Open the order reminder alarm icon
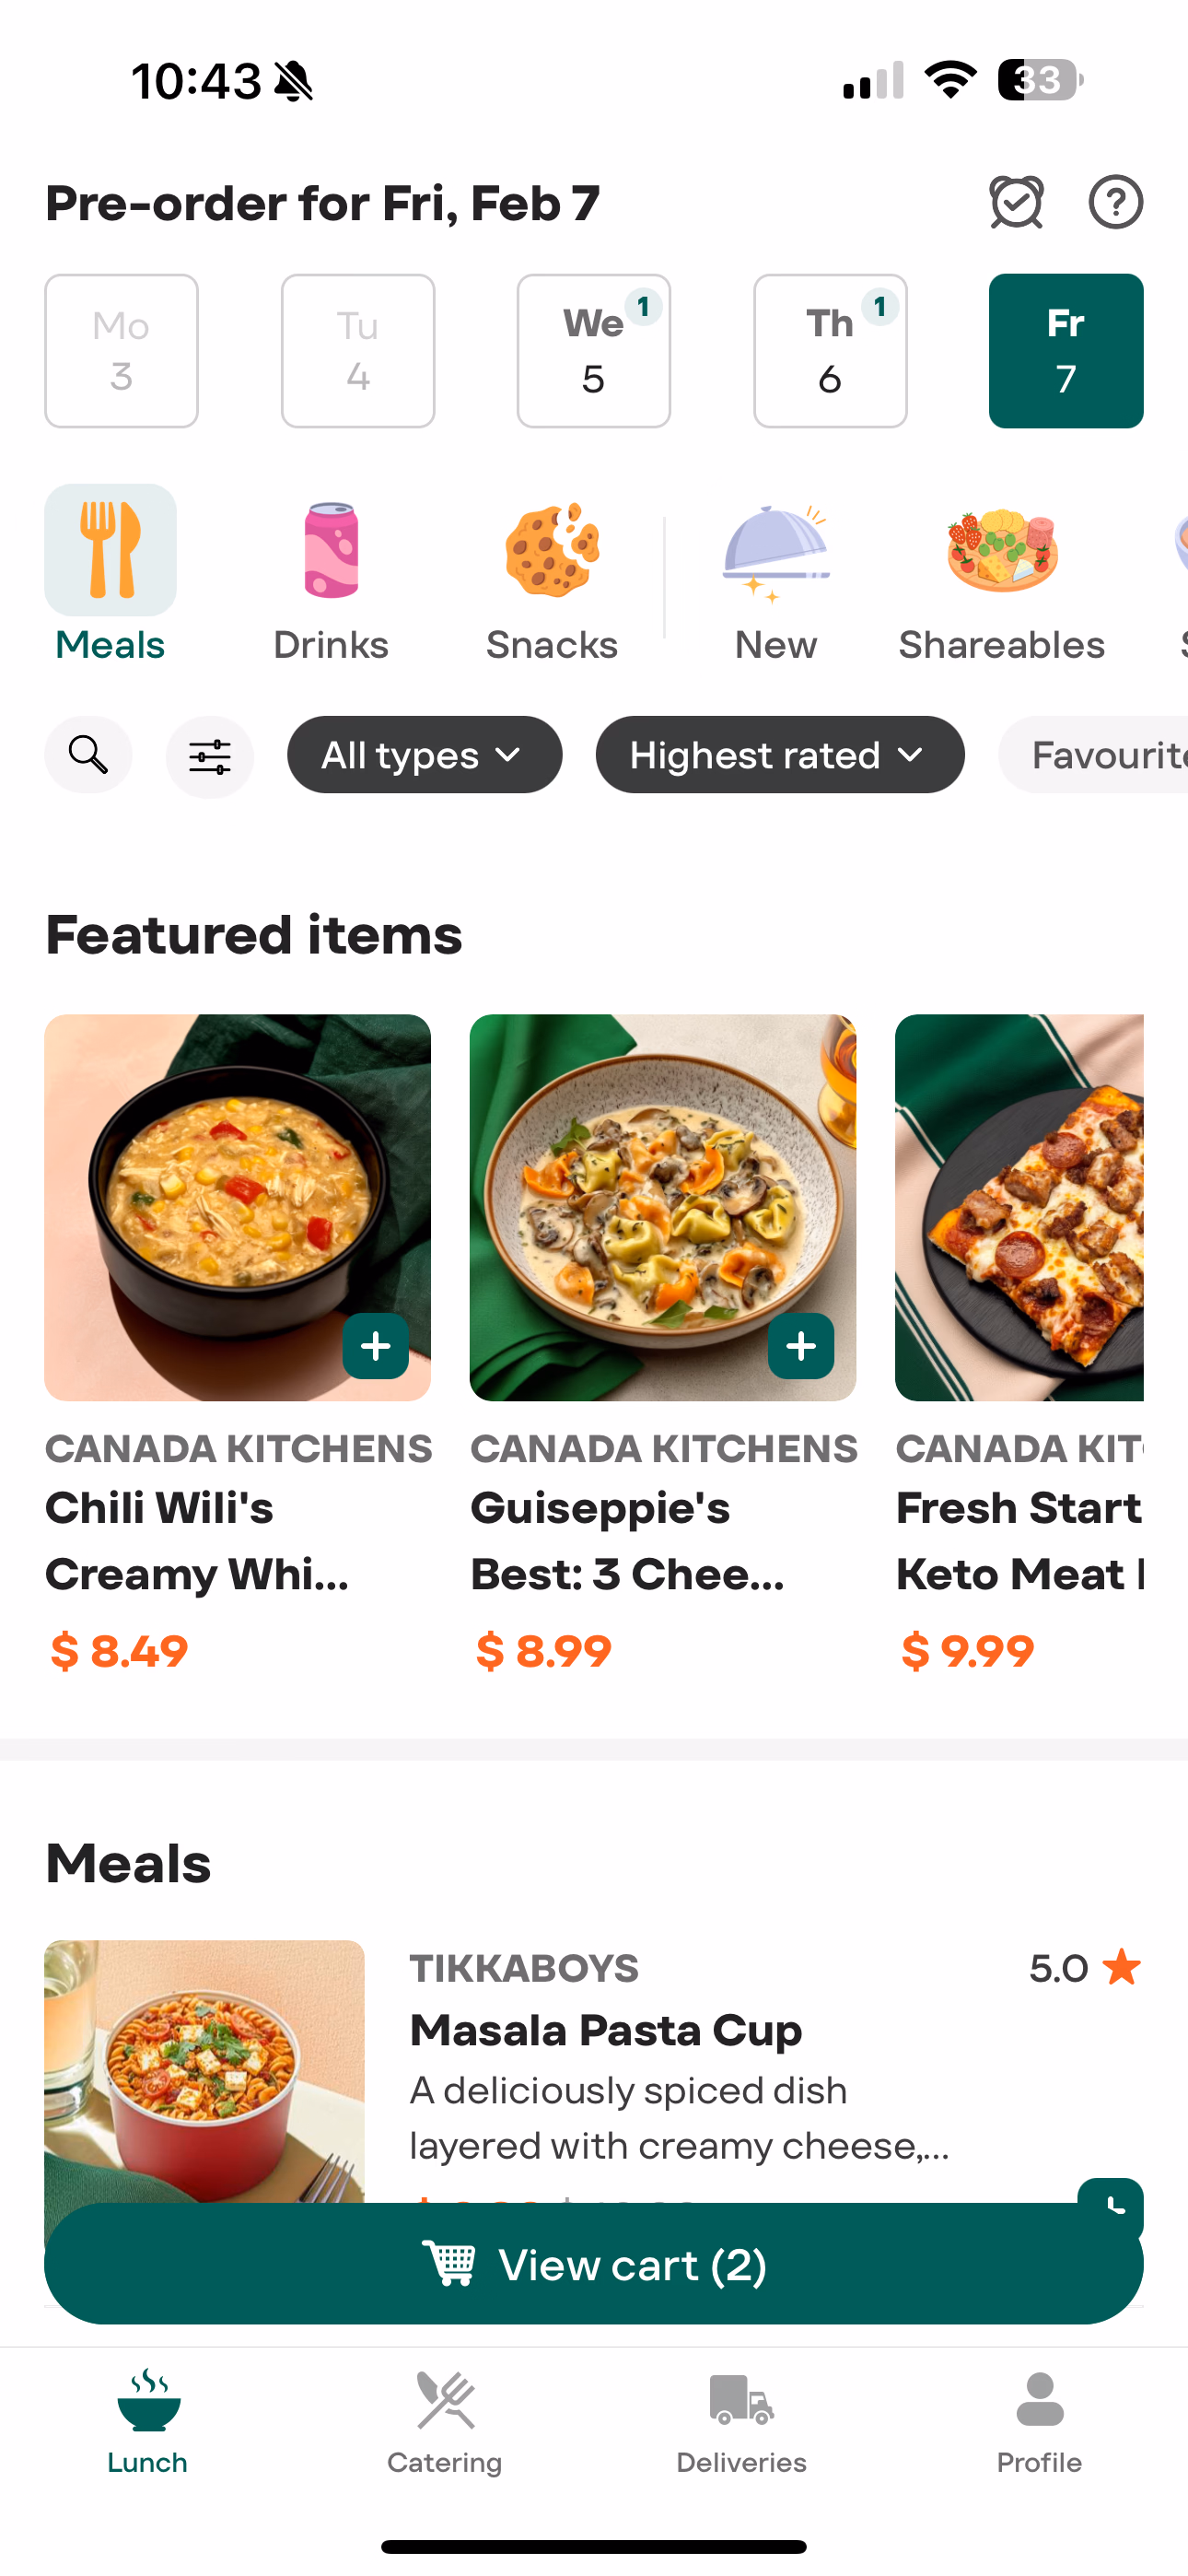This screenshot has height=2576, width=1188. tap(1016, 202)
